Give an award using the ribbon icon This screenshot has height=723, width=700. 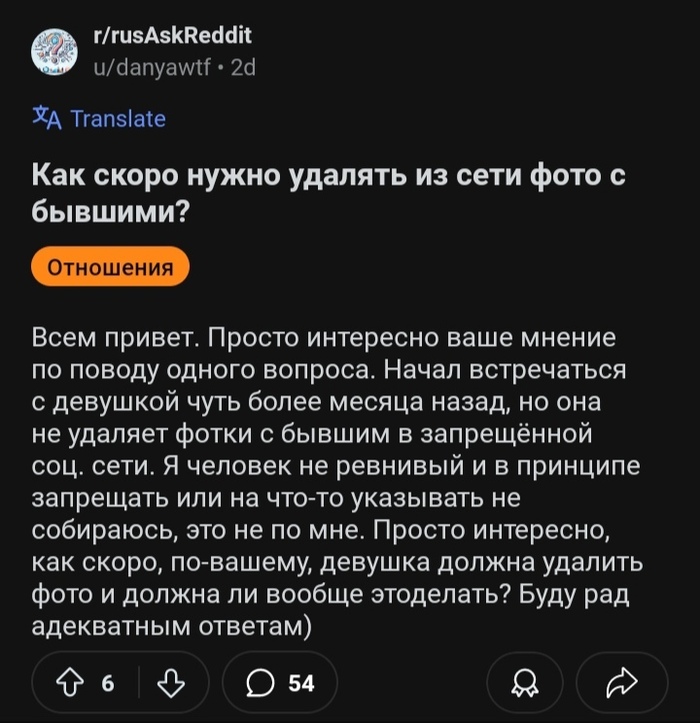[523, 683]
